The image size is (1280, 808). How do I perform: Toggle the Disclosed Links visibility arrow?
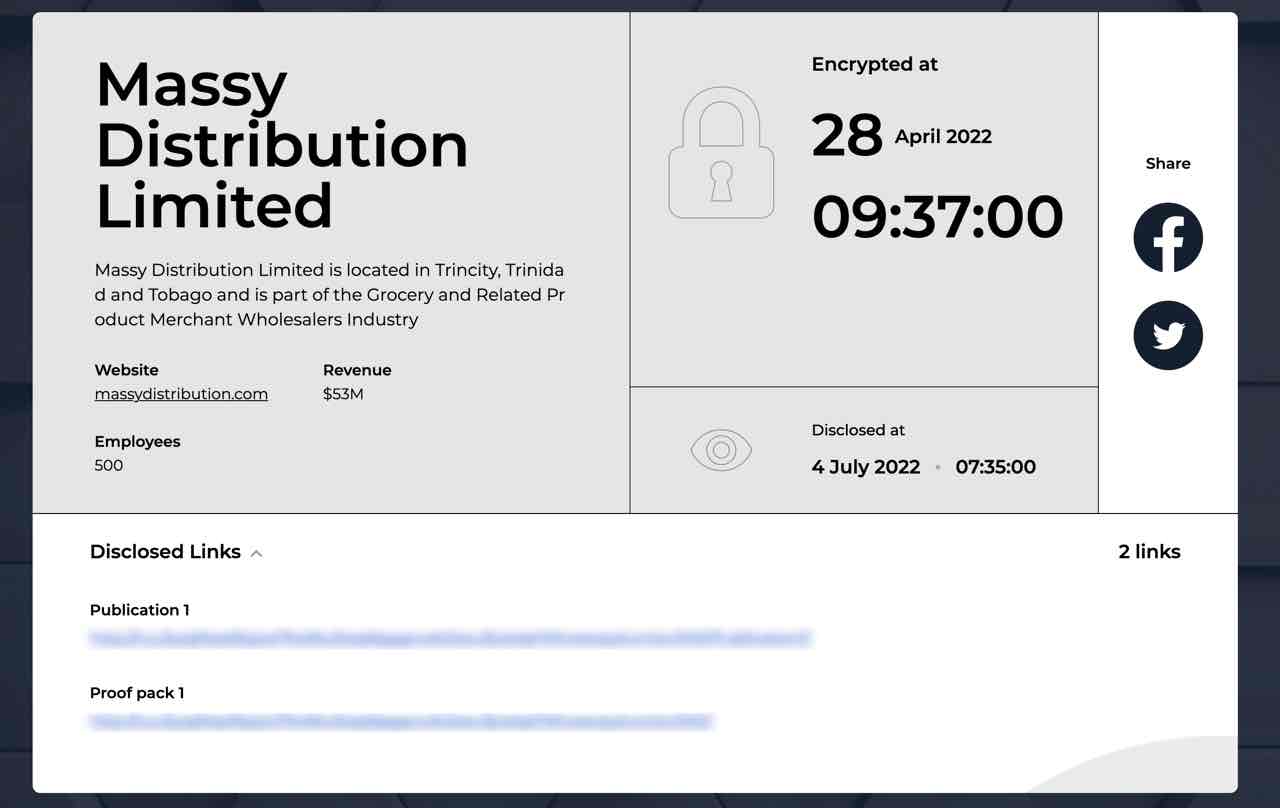pos(256,552)
